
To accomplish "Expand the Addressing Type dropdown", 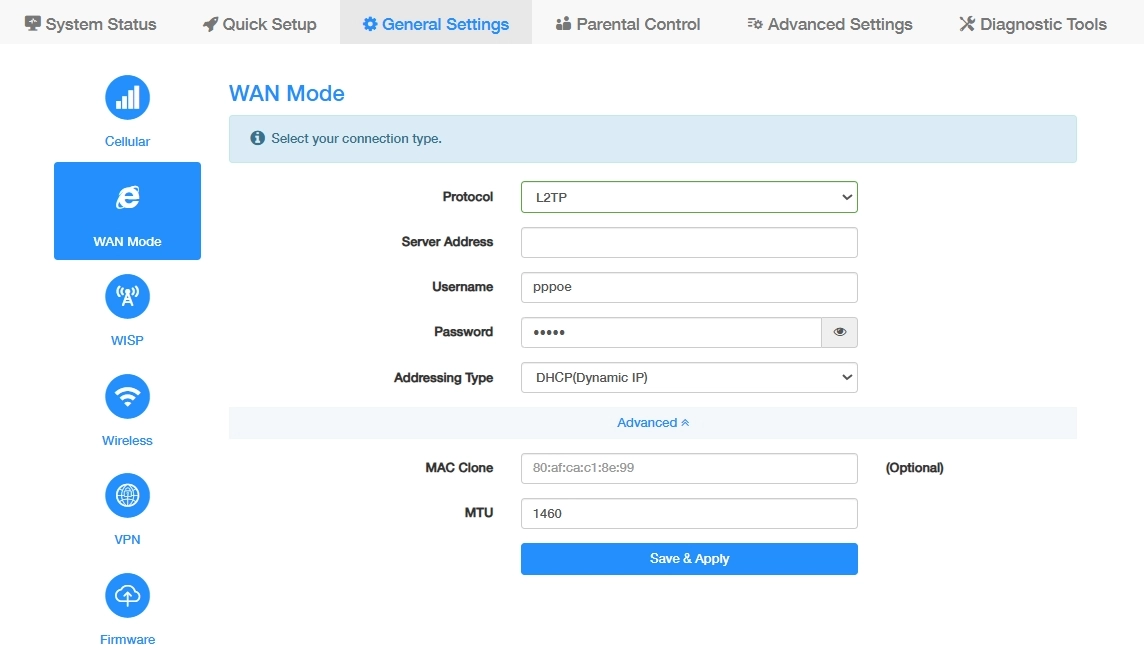I will [689, 377].
